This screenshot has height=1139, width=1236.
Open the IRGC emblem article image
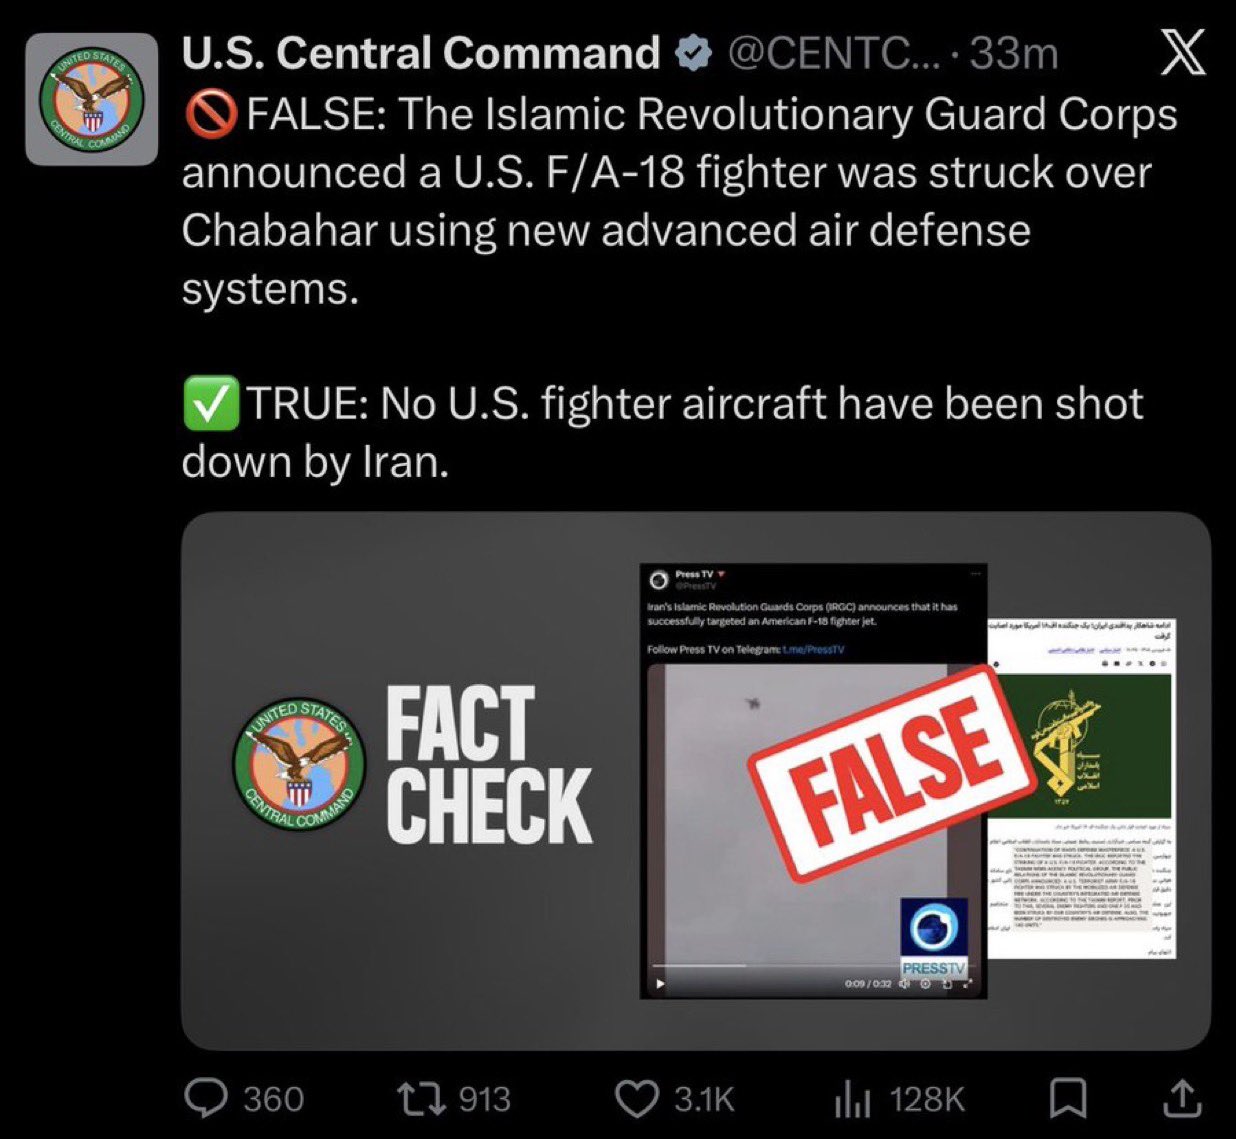click(x=1083, y=745)
